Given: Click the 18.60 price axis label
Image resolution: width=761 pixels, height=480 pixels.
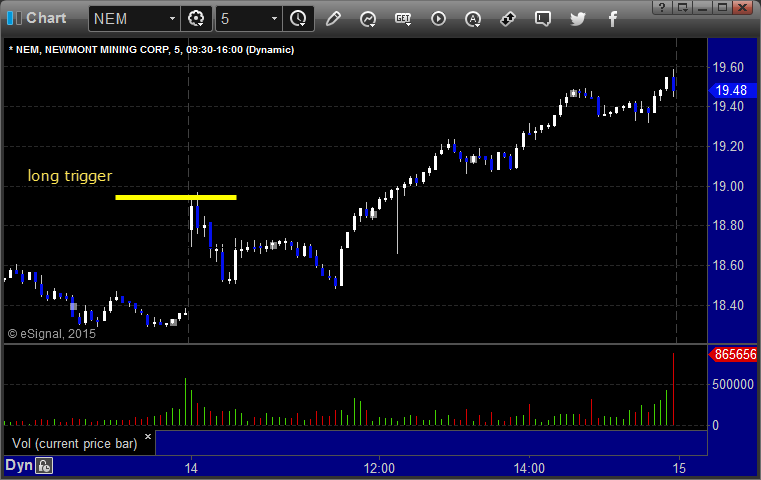Looking at the screenshot, I should (x=728, y=265).
